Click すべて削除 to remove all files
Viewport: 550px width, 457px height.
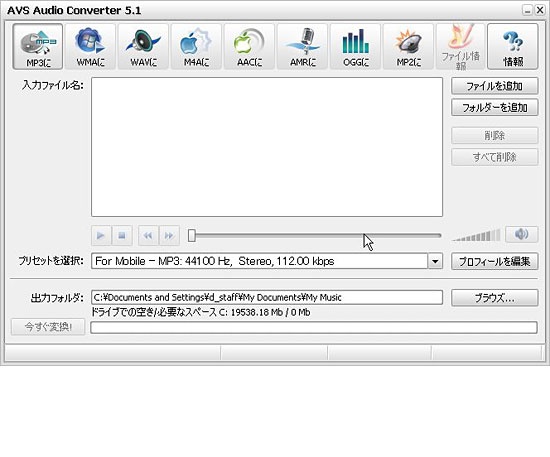point(495,157)
